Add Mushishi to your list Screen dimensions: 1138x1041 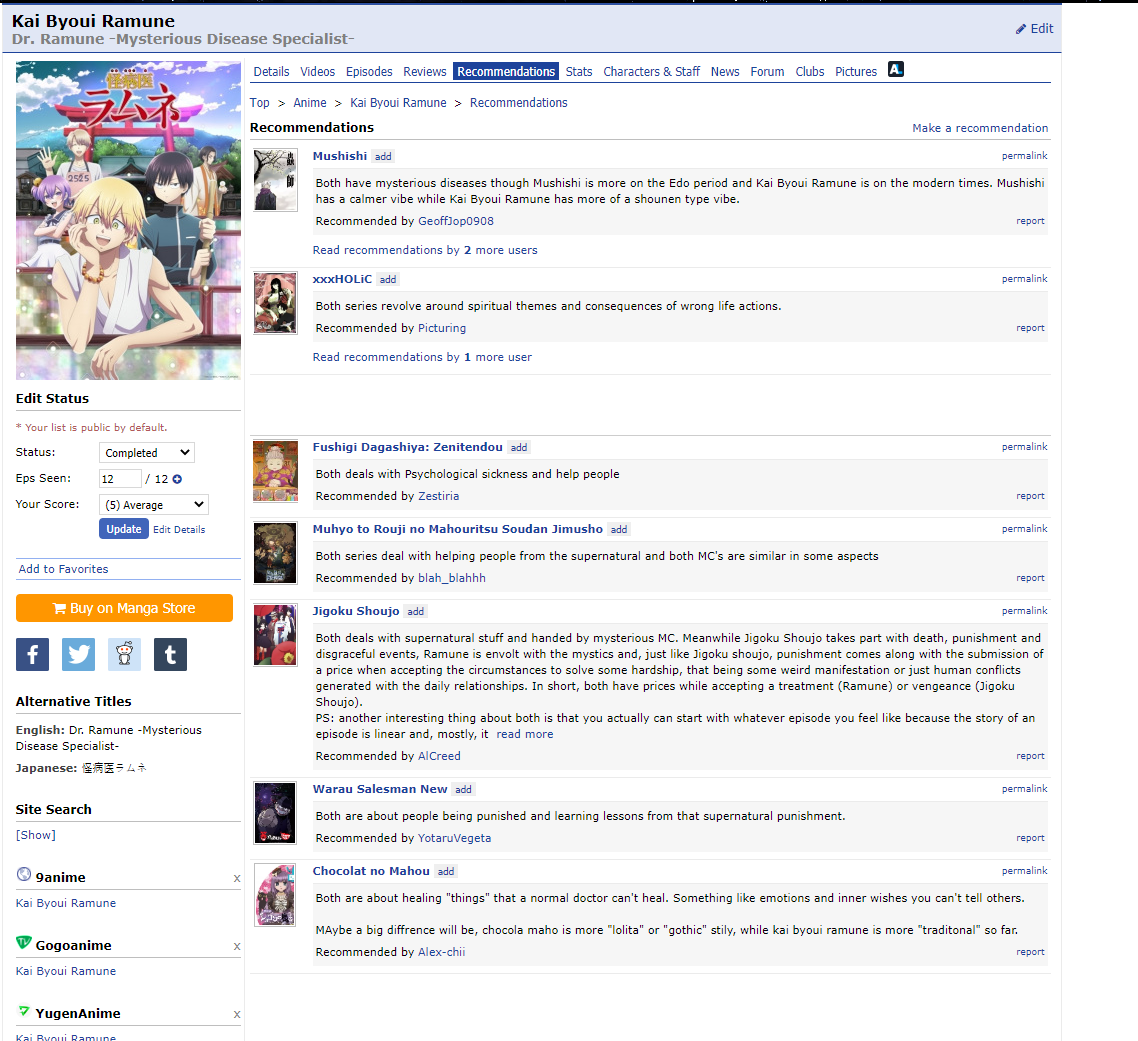pos(383,156)
